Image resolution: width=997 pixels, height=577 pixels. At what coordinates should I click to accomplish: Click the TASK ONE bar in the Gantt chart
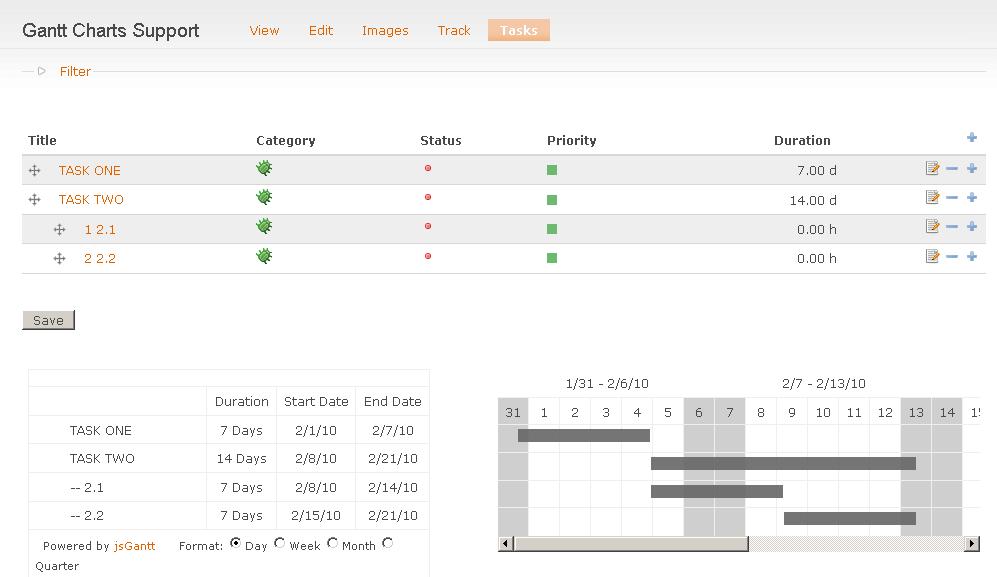pyautogui.click(x=584, y=435)
